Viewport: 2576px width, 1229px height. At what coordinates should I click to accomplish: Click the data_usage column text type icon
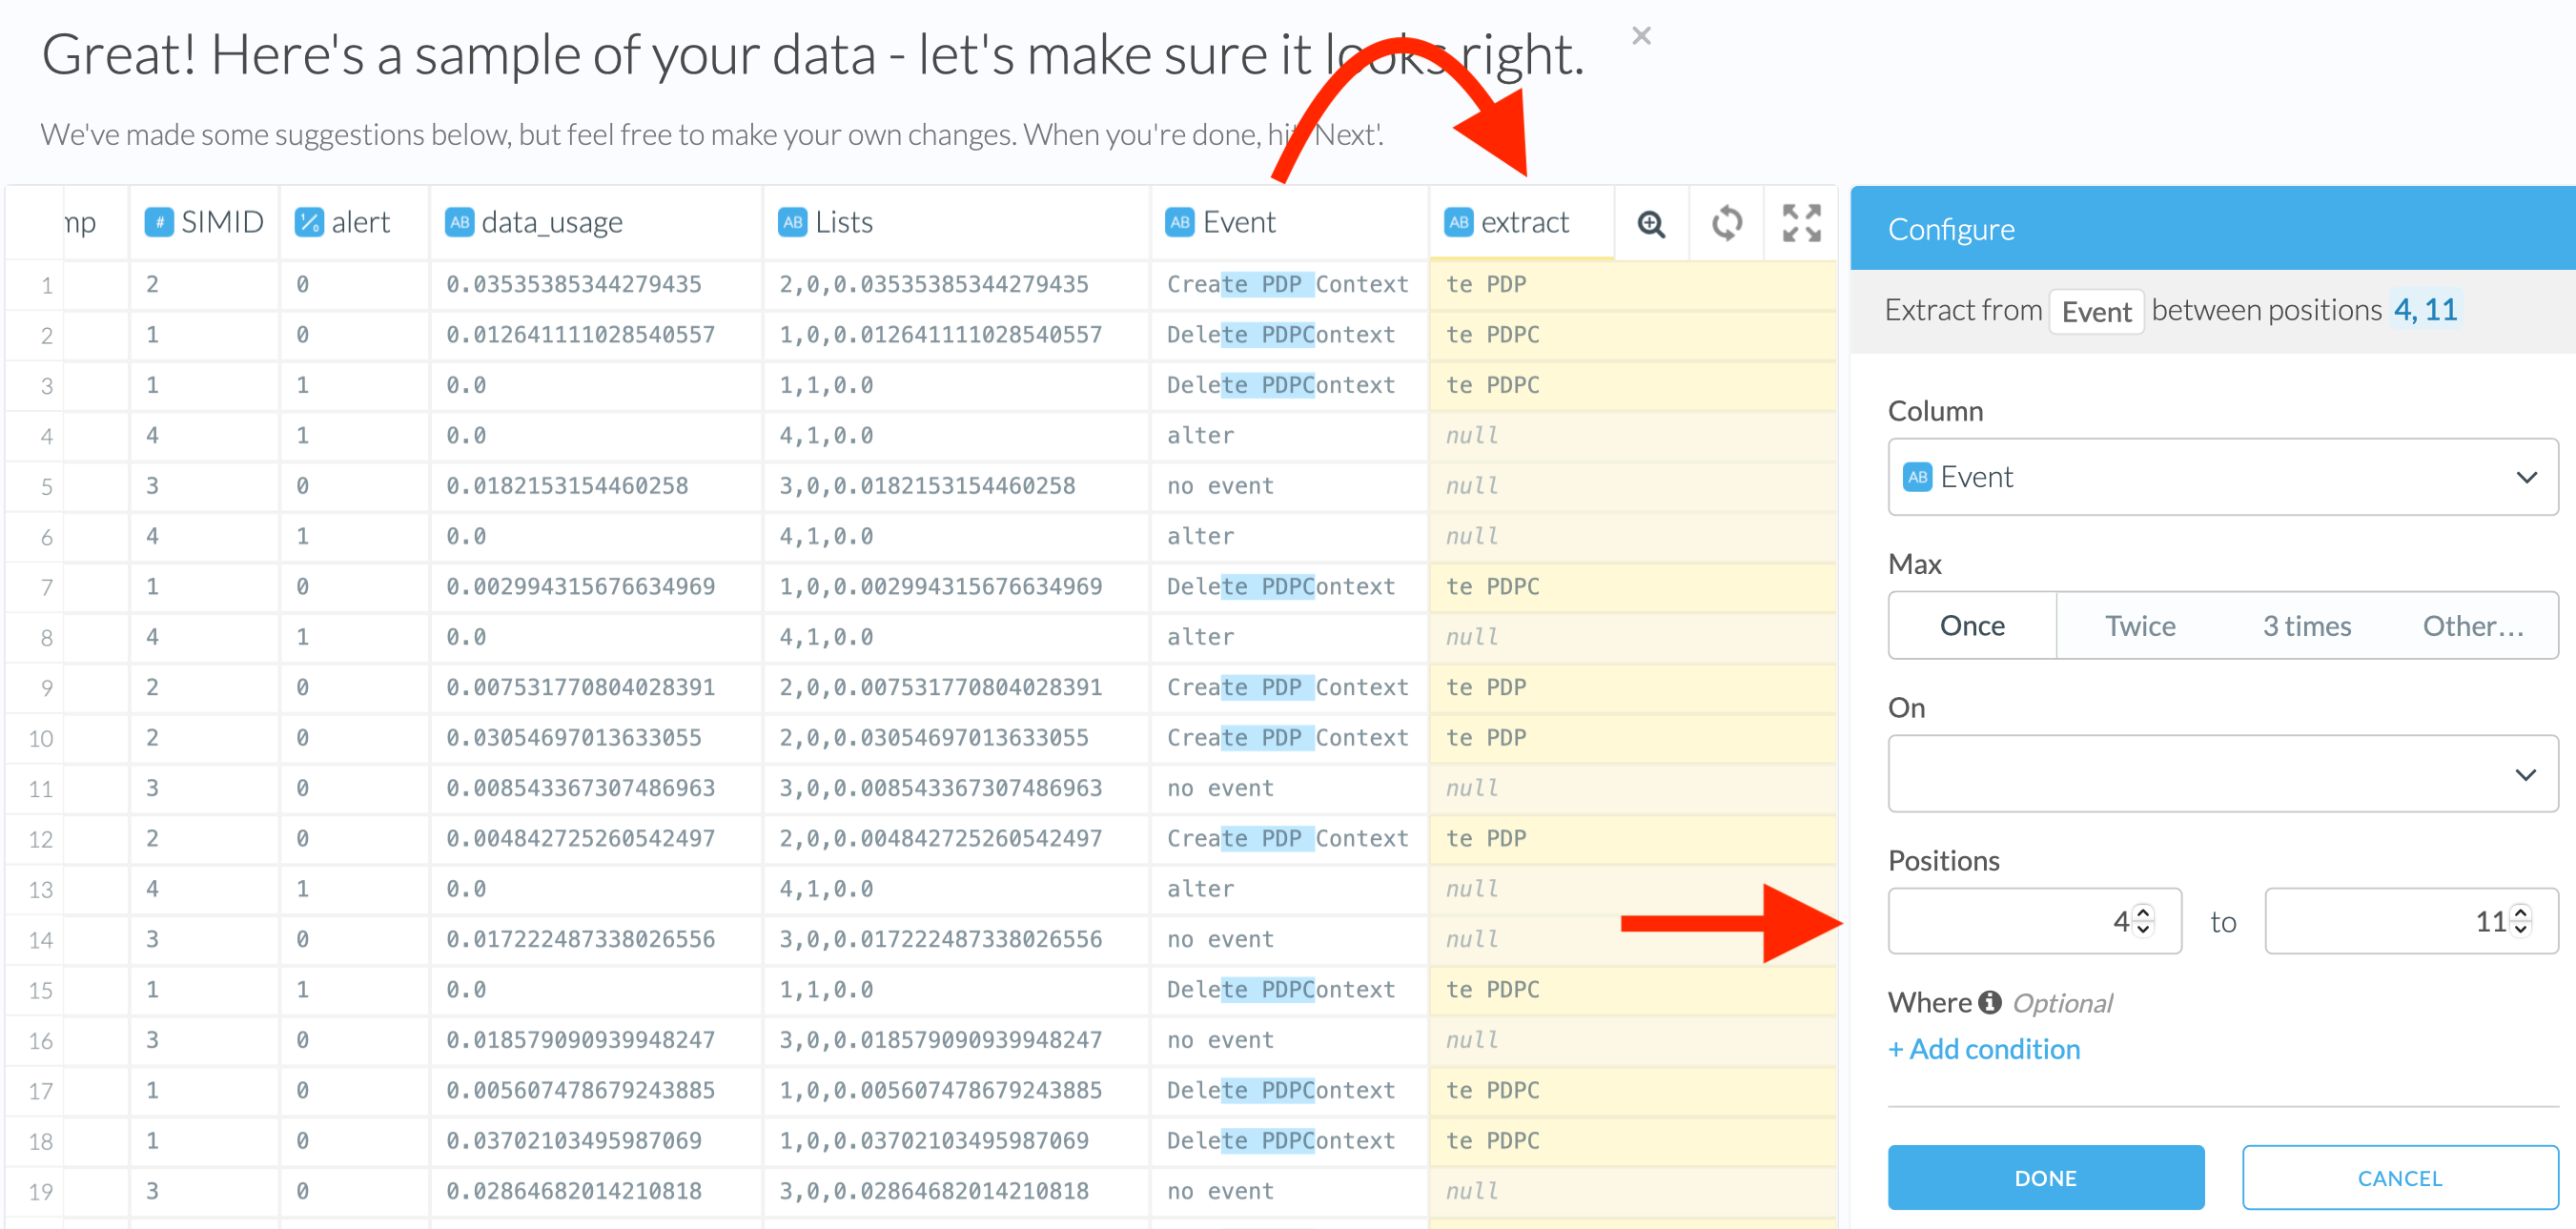coord(459,222)
